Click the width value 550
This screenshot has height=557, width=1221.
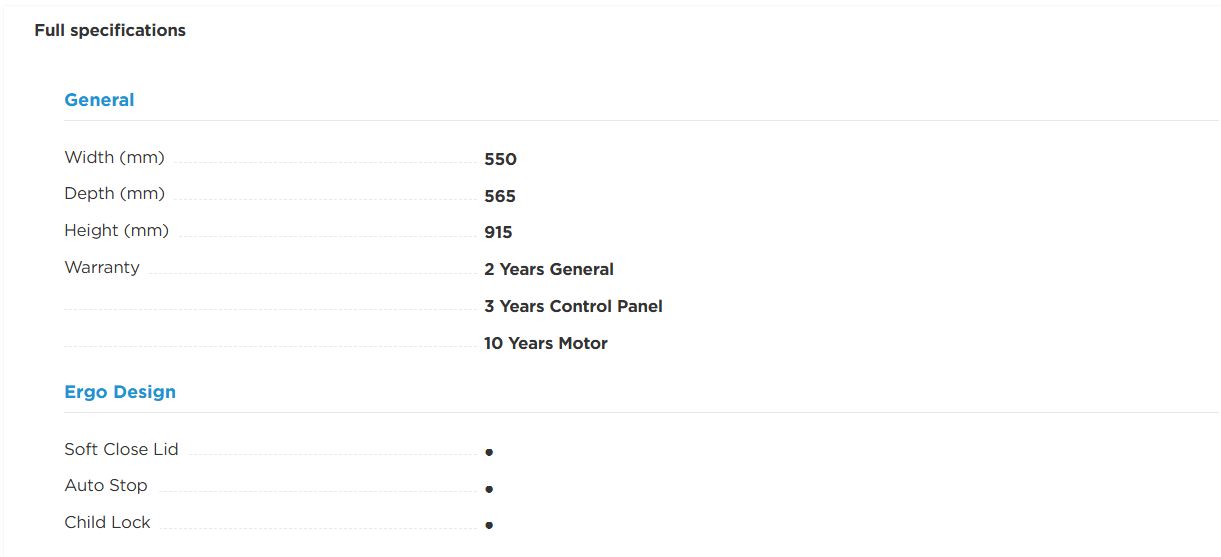click(x=500, y=159)
